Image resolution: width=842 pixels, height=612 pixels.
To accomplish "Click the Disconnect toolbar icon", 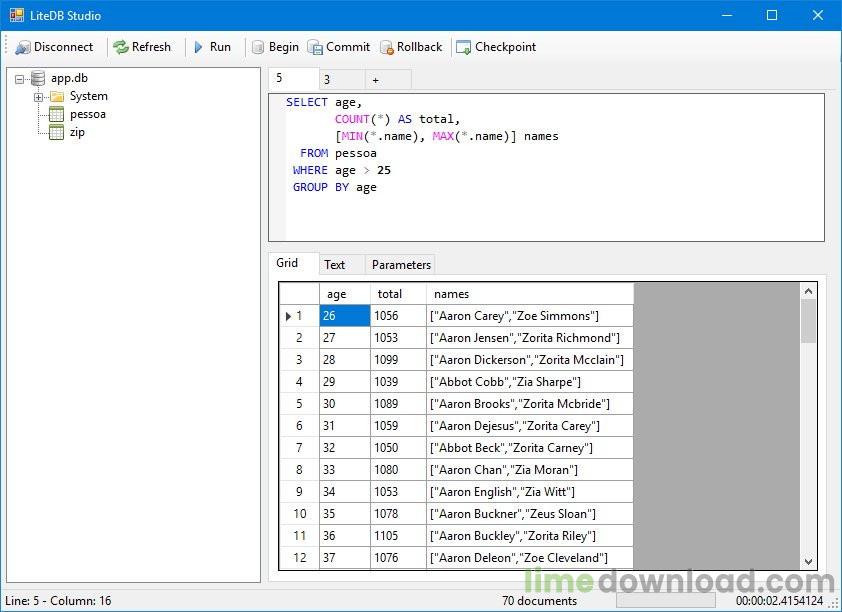I will coord(23,47).
